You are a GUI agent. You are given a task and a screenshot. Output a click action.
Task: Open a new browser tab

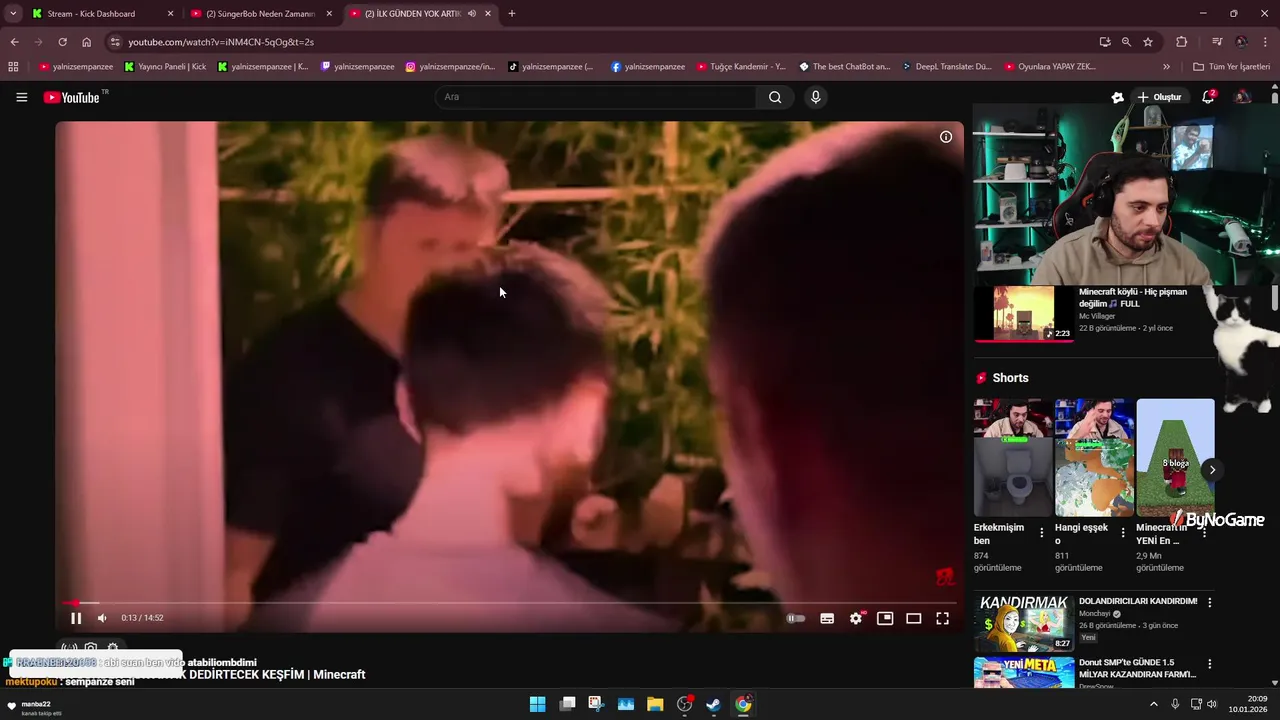512,14
